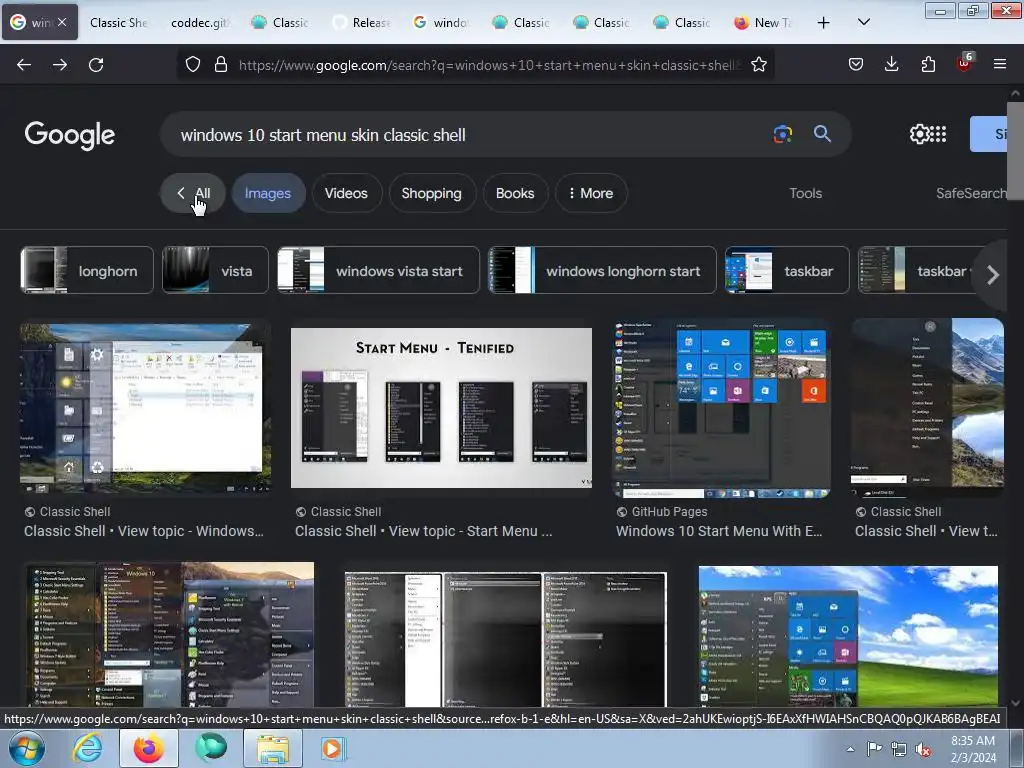Open the Windows XP Bliss wallpaper image result

[848, 636]
